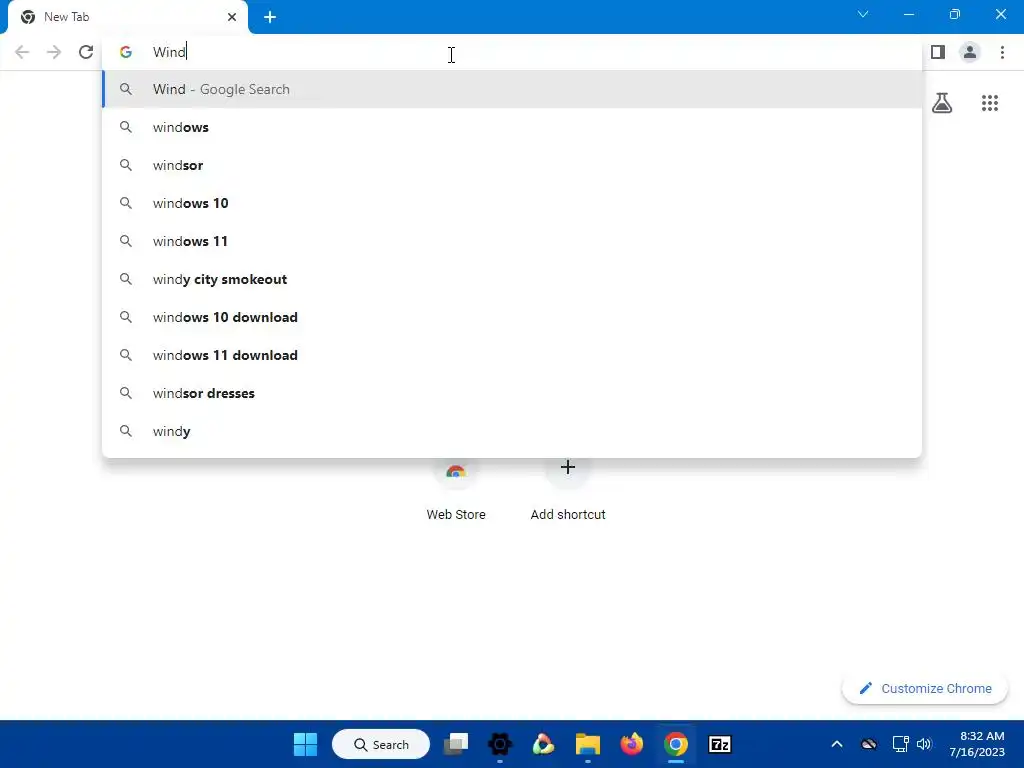Pick the 'windsor dresses' suggestion
Screen dimensions: 1024x768
tap(512, 393)
